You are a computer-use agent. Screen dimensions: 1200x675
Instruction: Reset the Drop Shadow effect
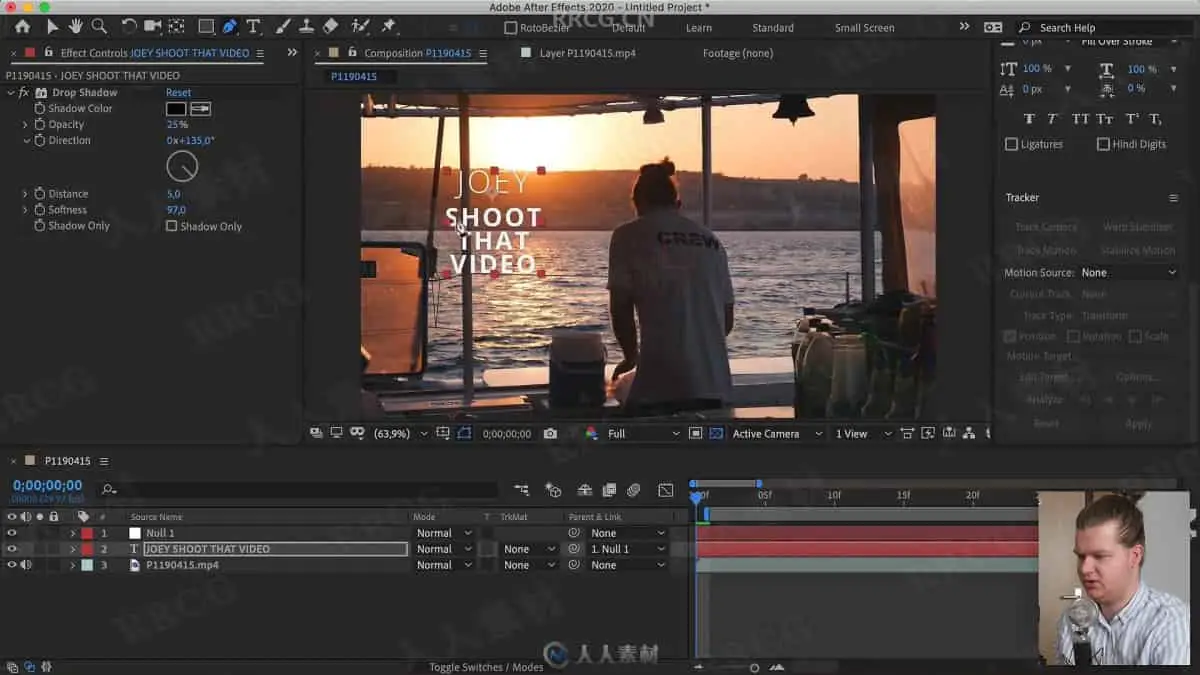[178, 93]
